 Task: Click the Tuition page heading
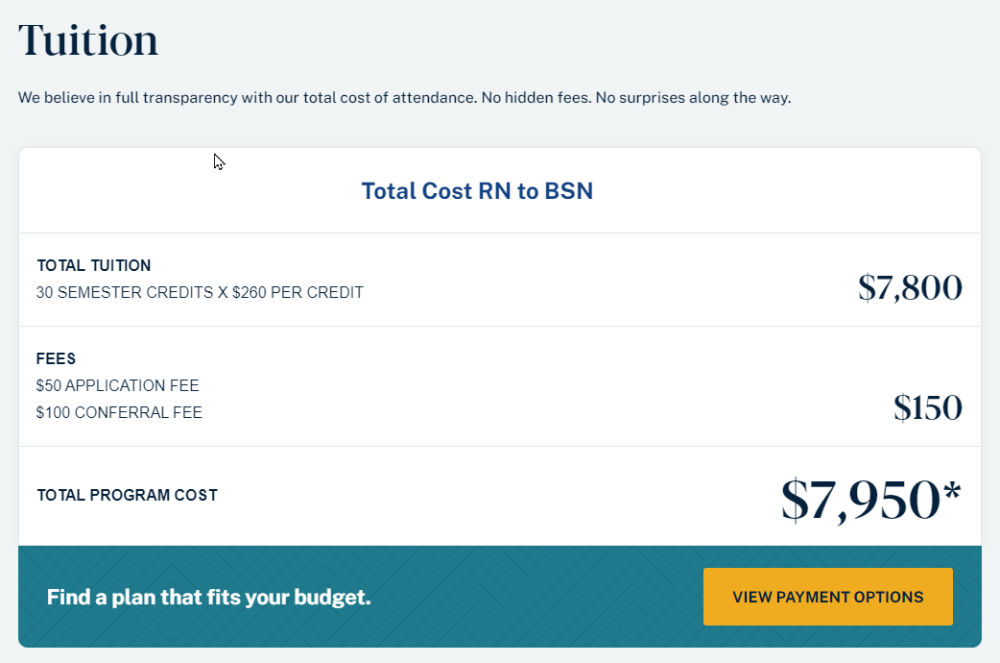pyautogui.click(x=88, y=40)
